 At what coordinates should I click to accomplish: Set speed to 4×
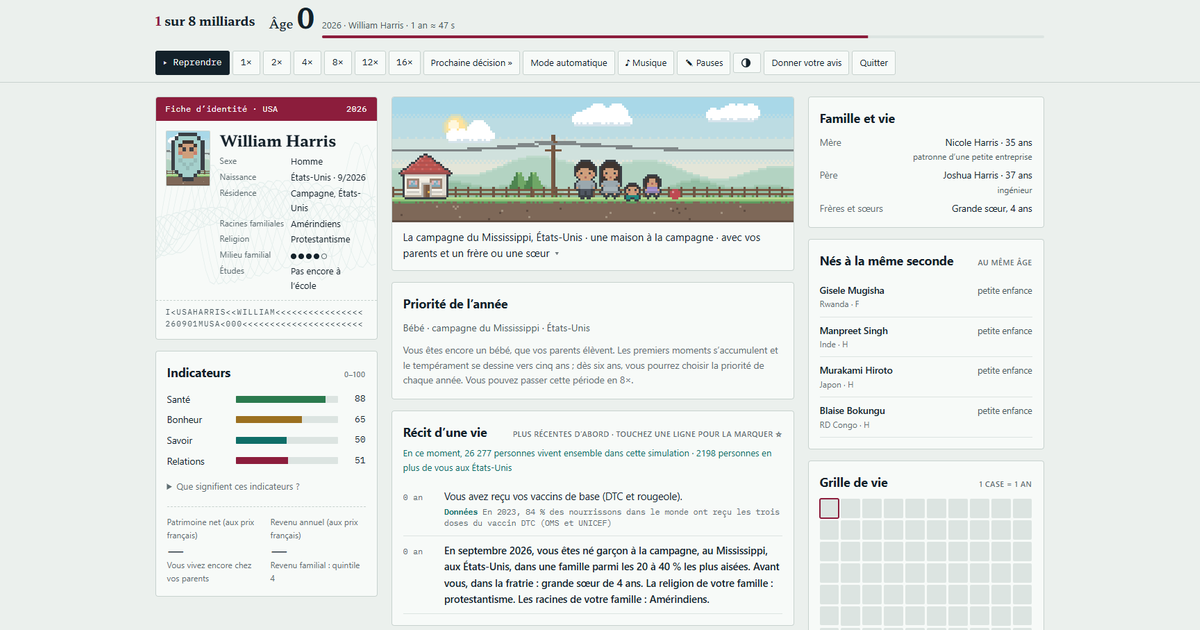pyautogui.click(x=308, y=63)
